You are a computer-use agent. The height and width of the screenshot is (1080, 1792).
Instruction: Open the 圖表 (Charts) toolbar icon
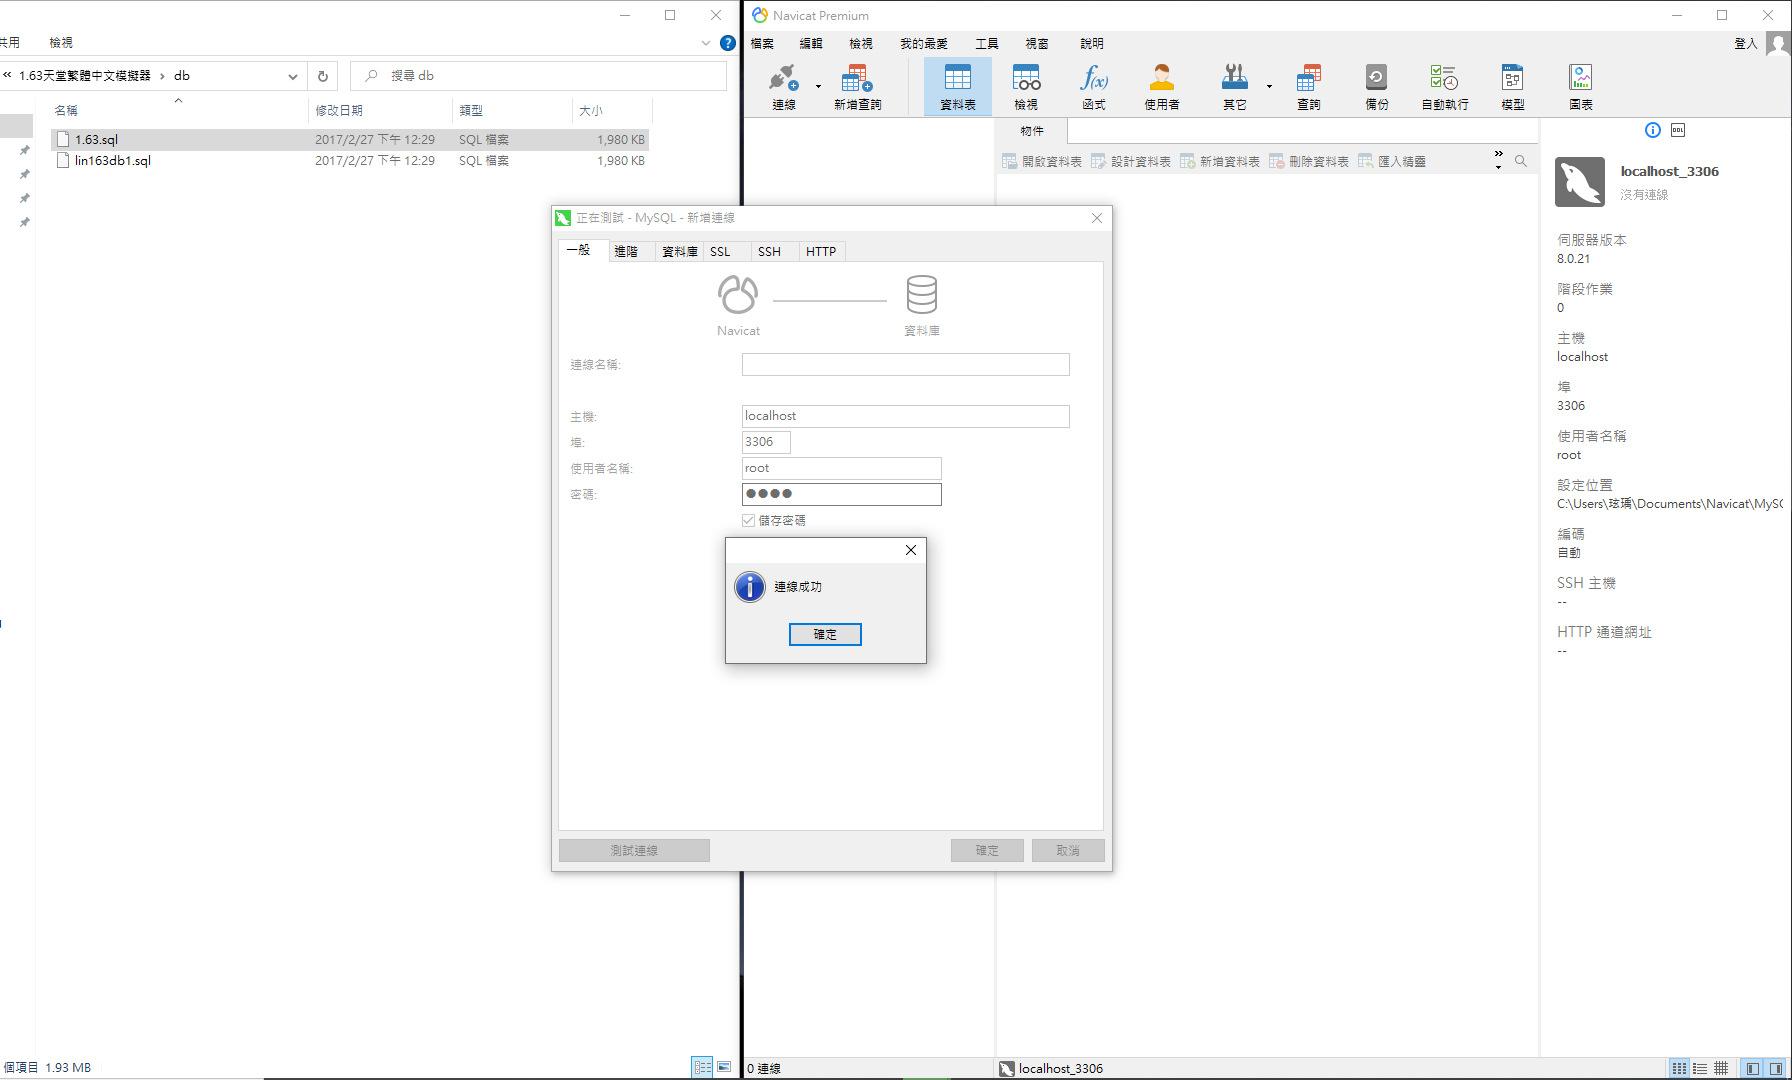1581,86
